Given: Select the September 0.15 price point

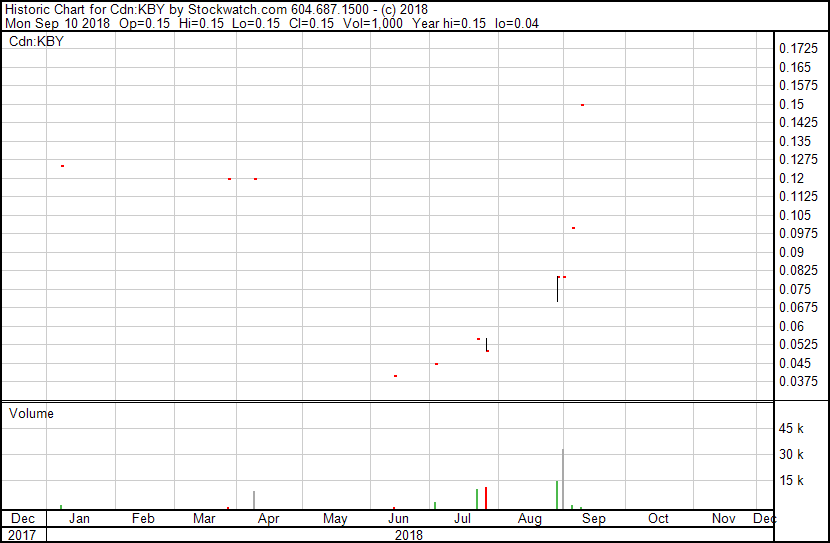Looking at the screenshot, I should (582, 105).
